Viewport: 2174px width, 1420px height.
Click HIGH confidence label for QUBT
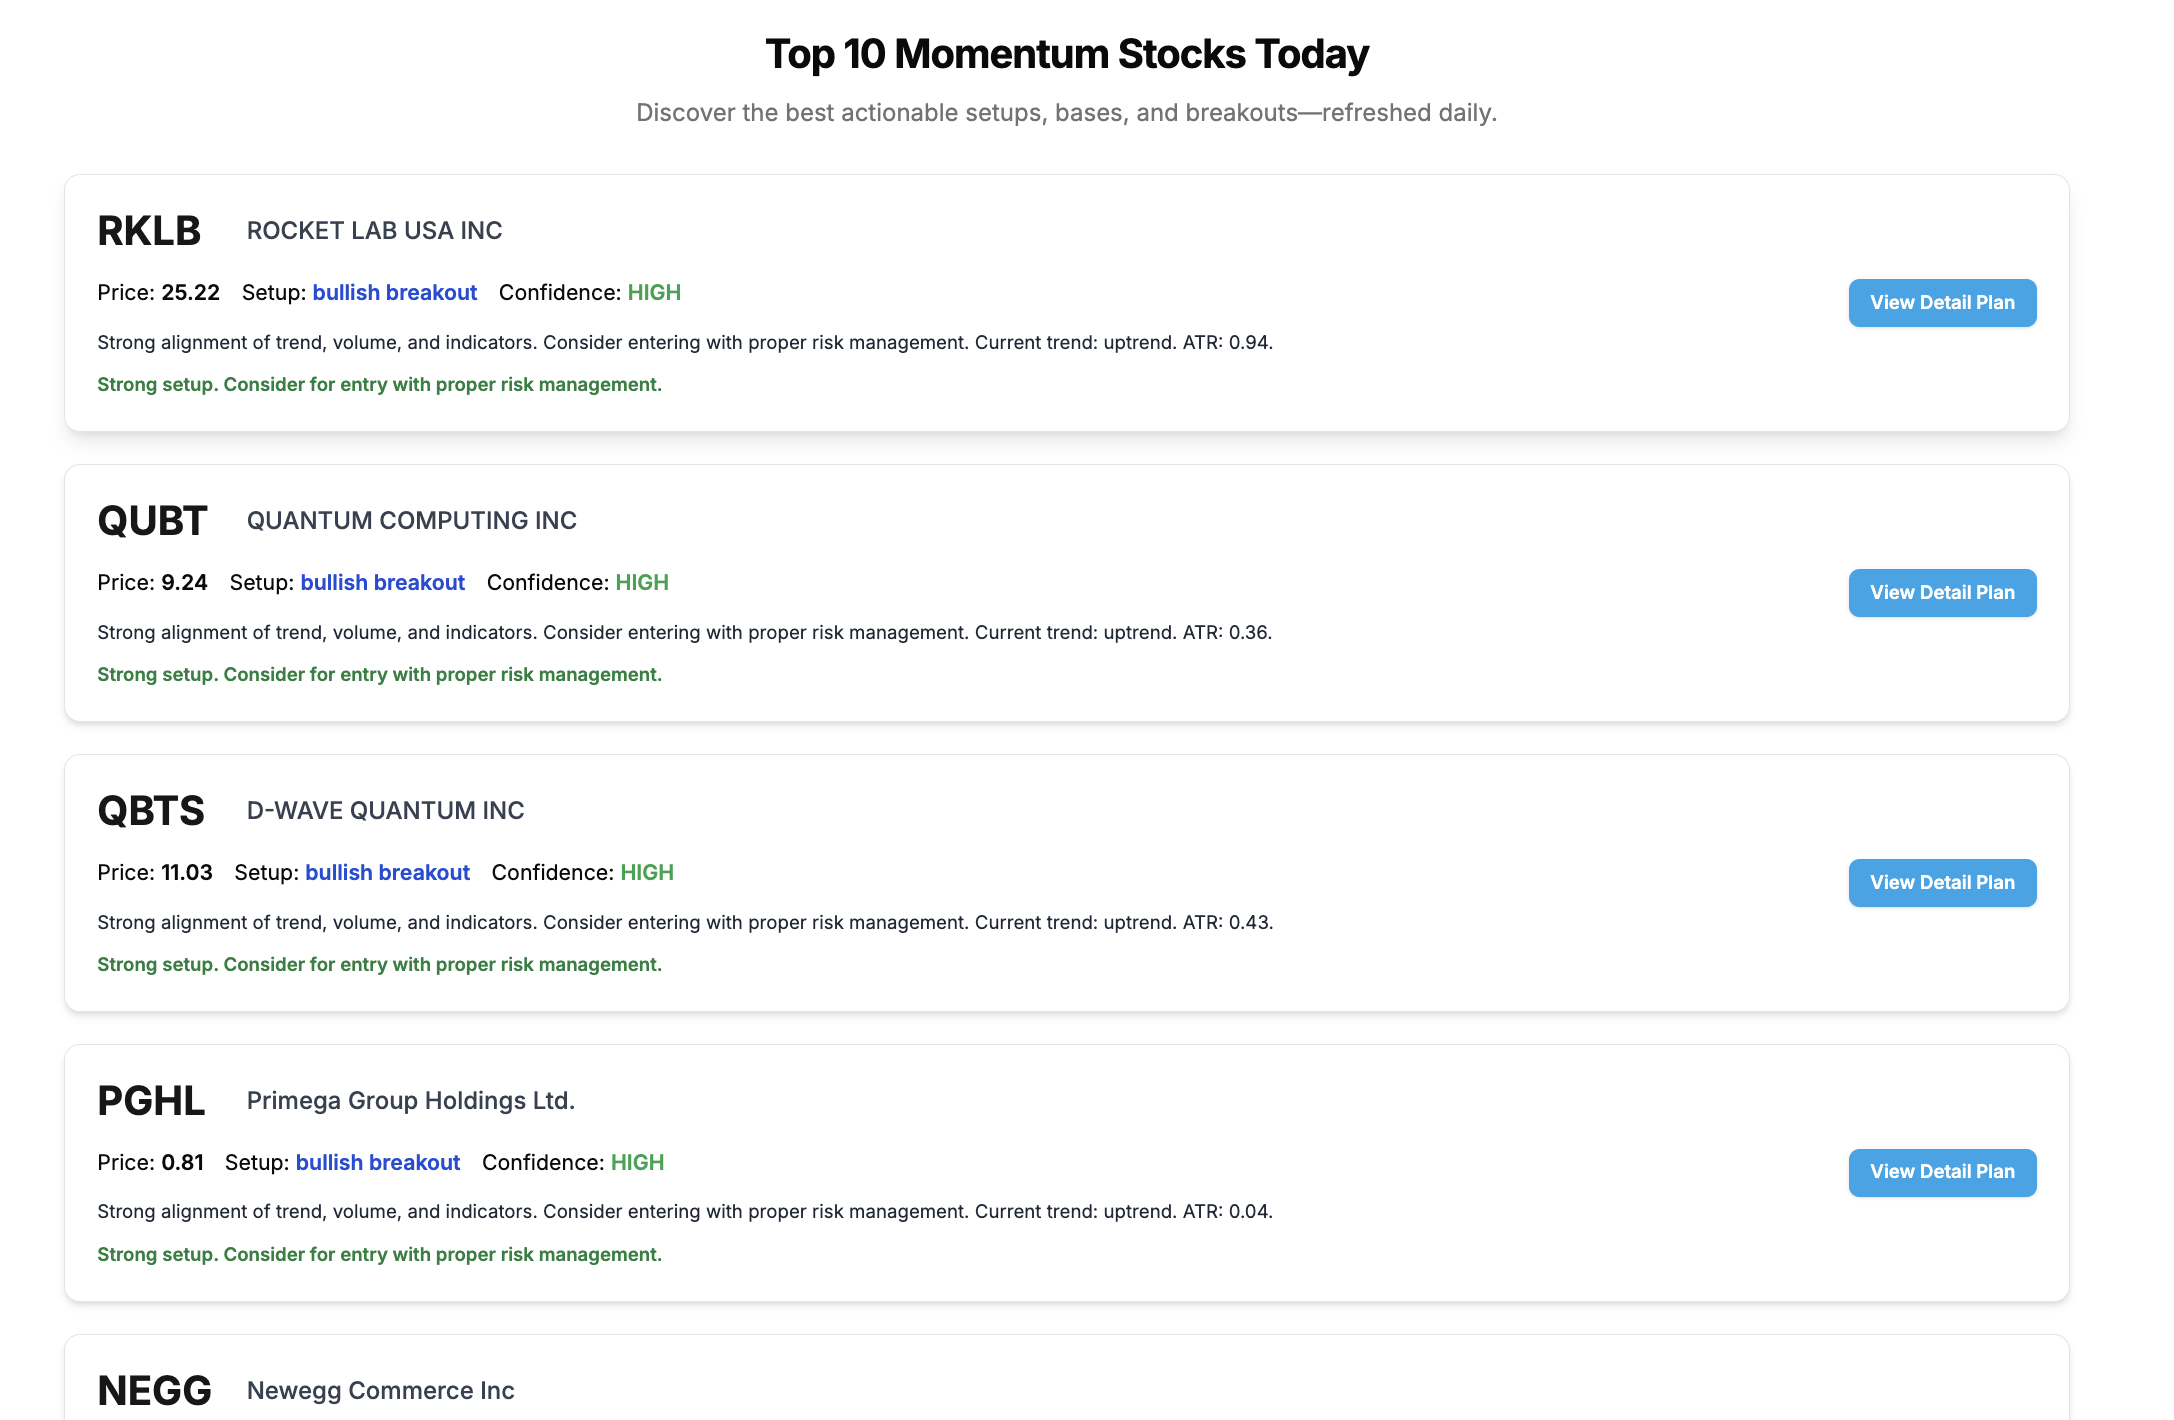(x=642, y=583)
